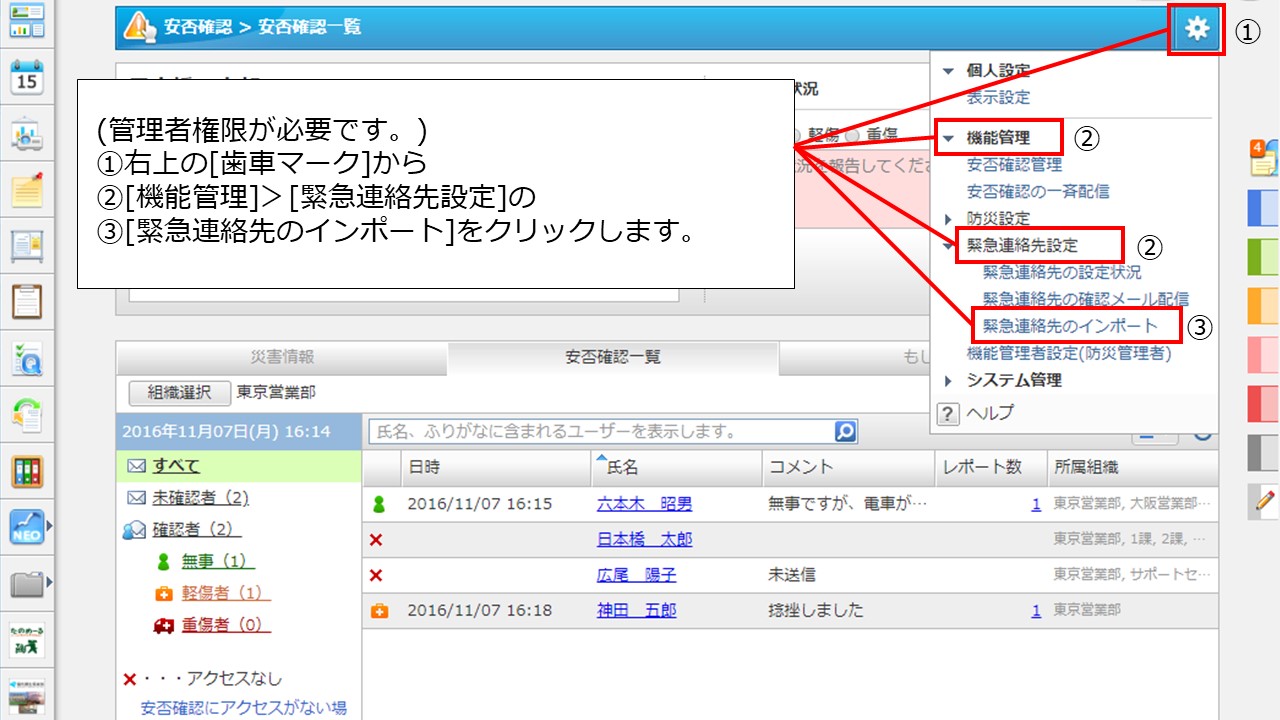Switch to the 安否確認一覧 tab

coord(613,357)
